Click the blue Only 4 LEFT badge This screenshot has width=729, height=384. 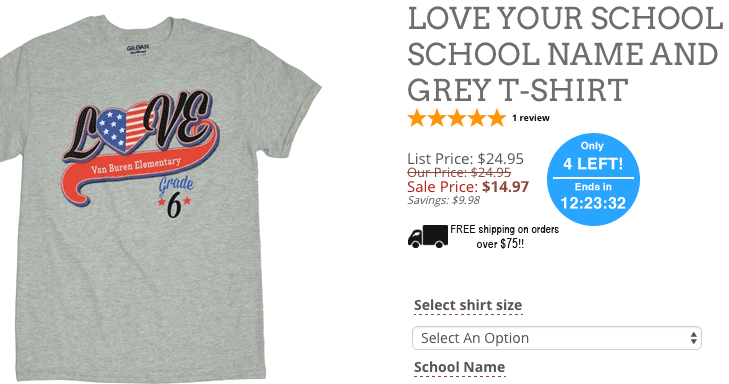pos(593,179)
